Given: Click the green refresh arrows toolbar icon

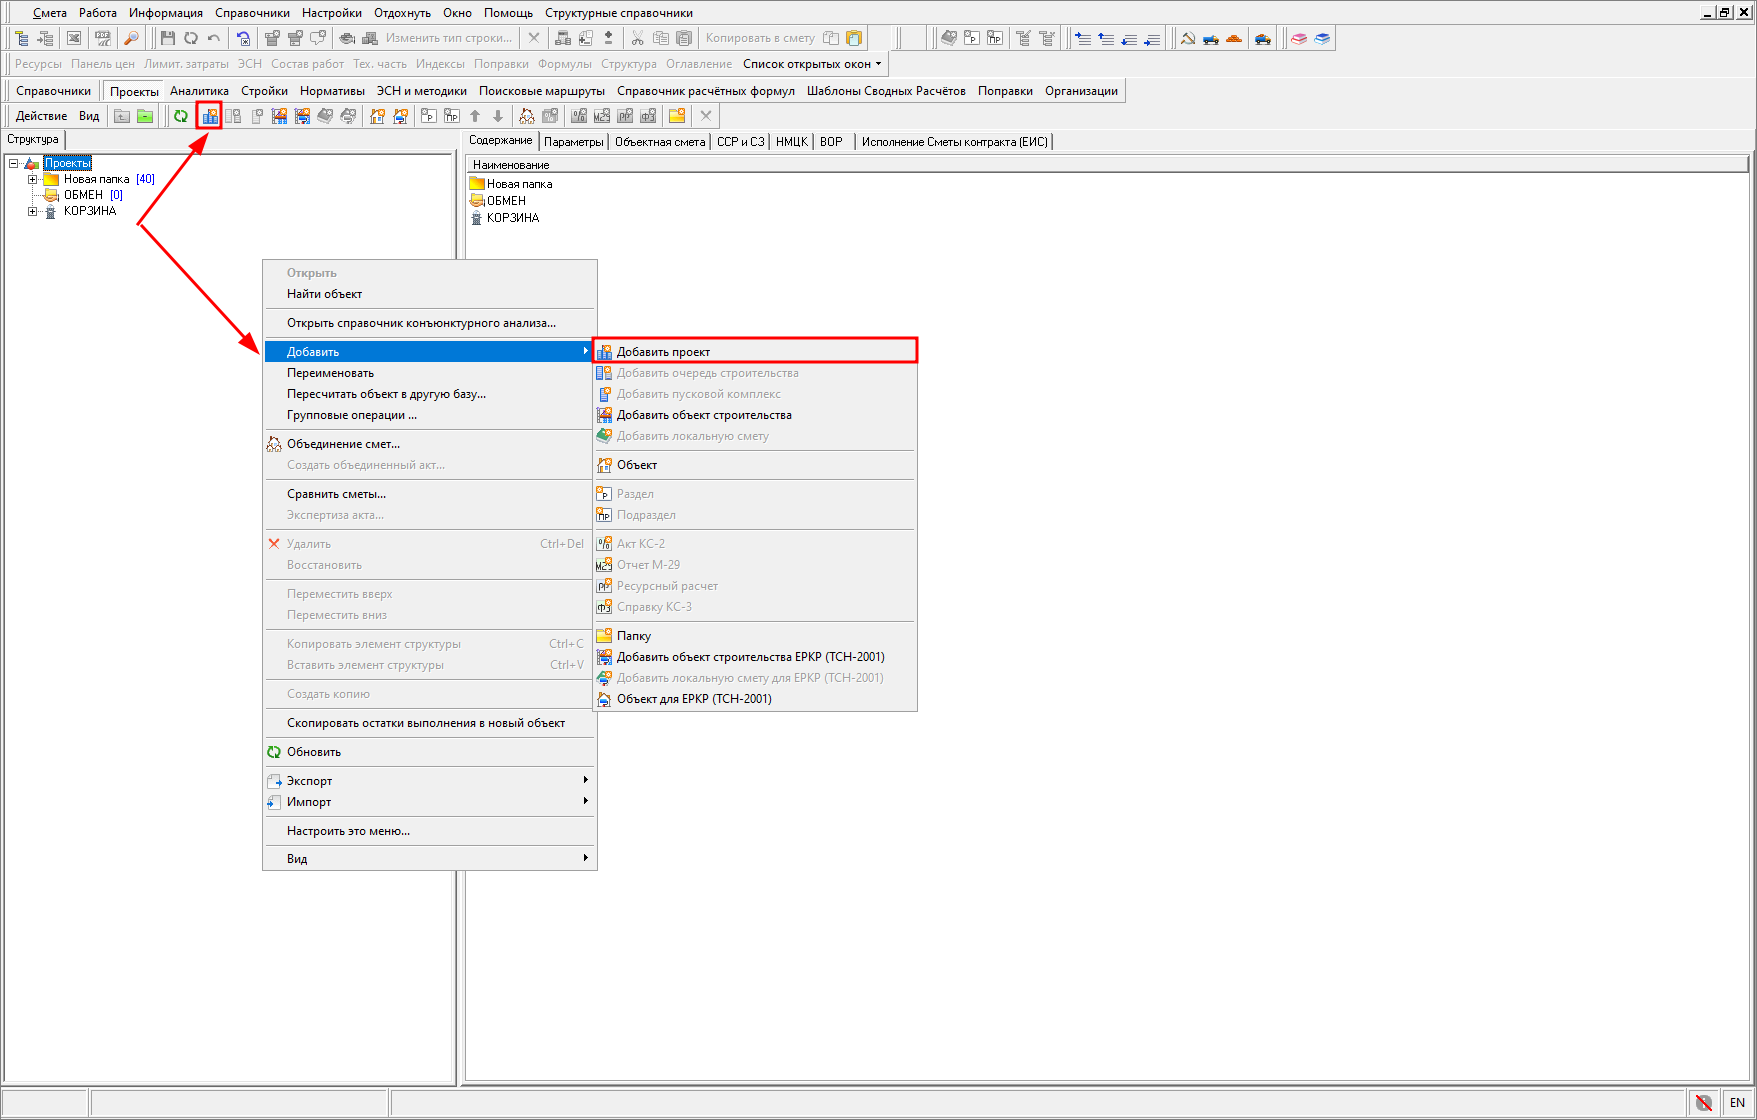Looking at the screenshot, I should [181, 116].
